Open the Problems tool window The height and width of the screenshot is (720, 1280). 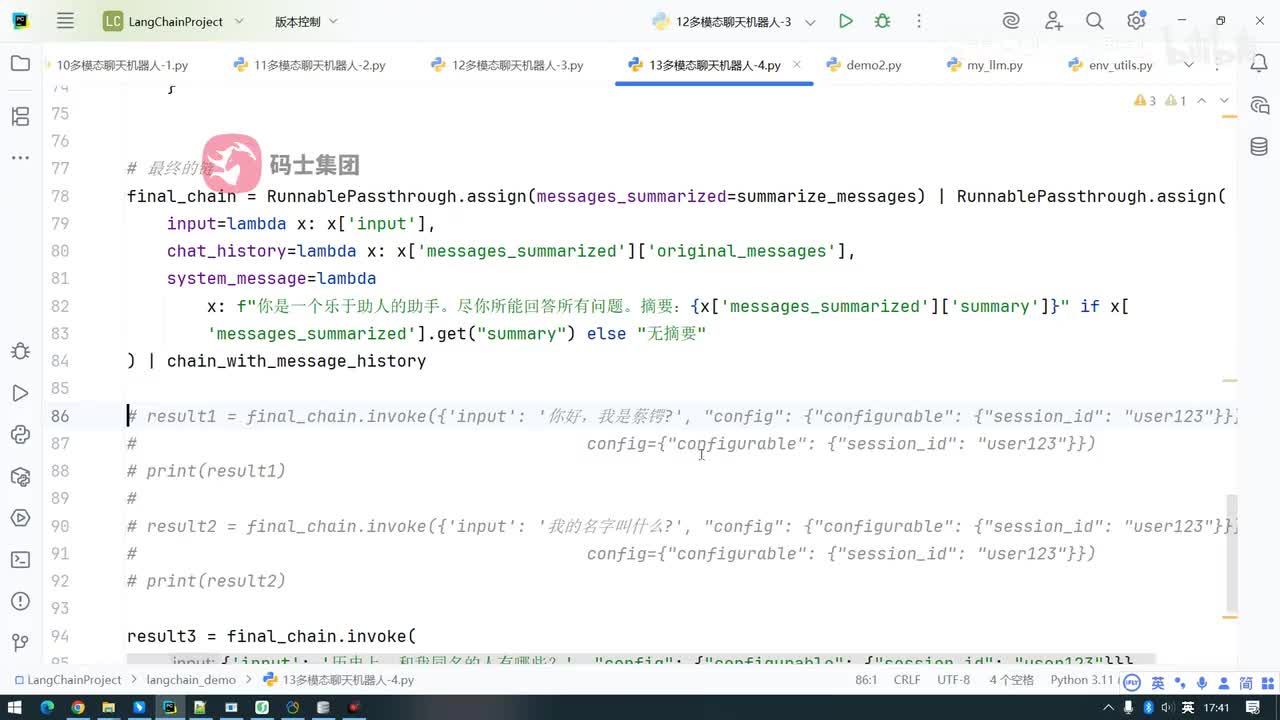coord(20,601)
